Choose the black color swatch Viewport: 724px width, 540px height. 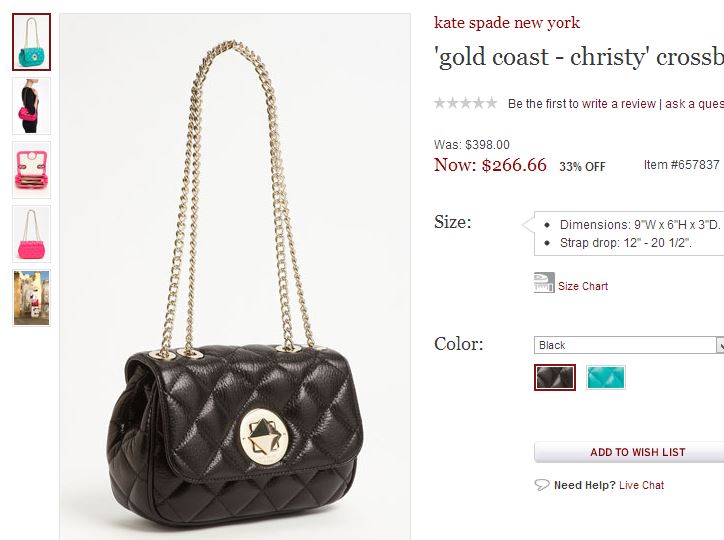[555, 377]
